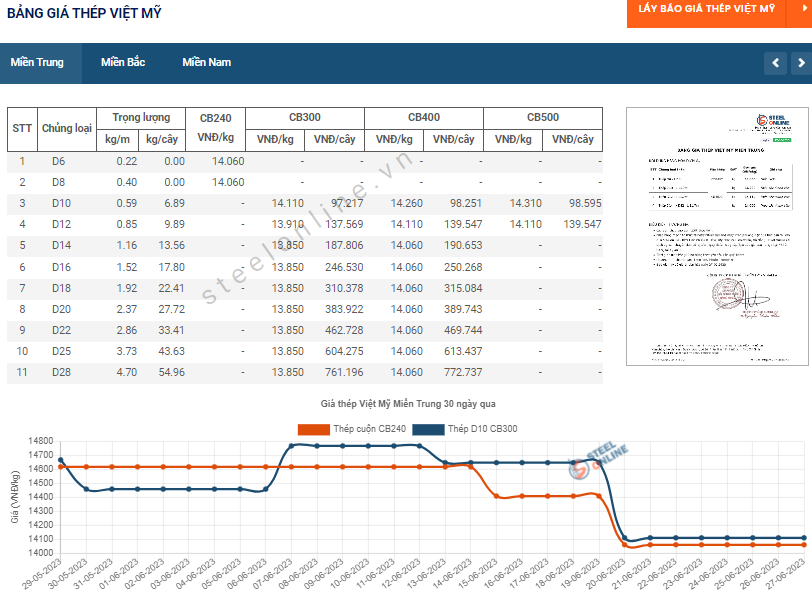Click the D10 CB300 point on 29-05-2023
812x597 pixels.
point(61,460)
